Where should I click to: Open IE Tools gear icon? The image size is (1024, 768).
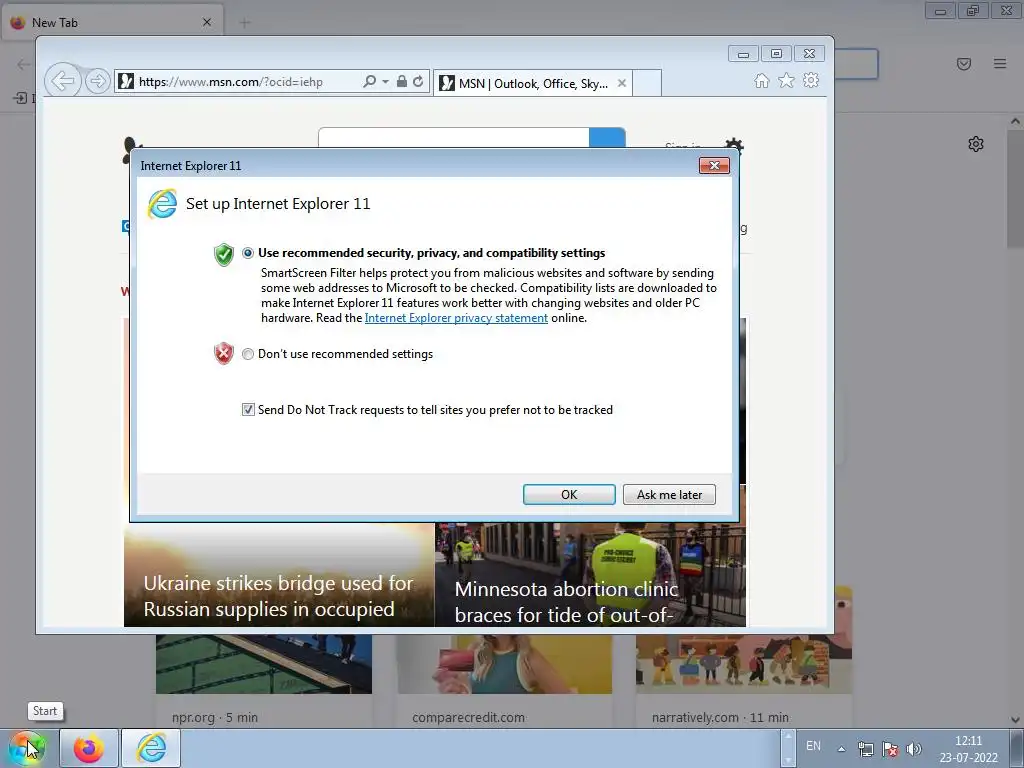810,80
